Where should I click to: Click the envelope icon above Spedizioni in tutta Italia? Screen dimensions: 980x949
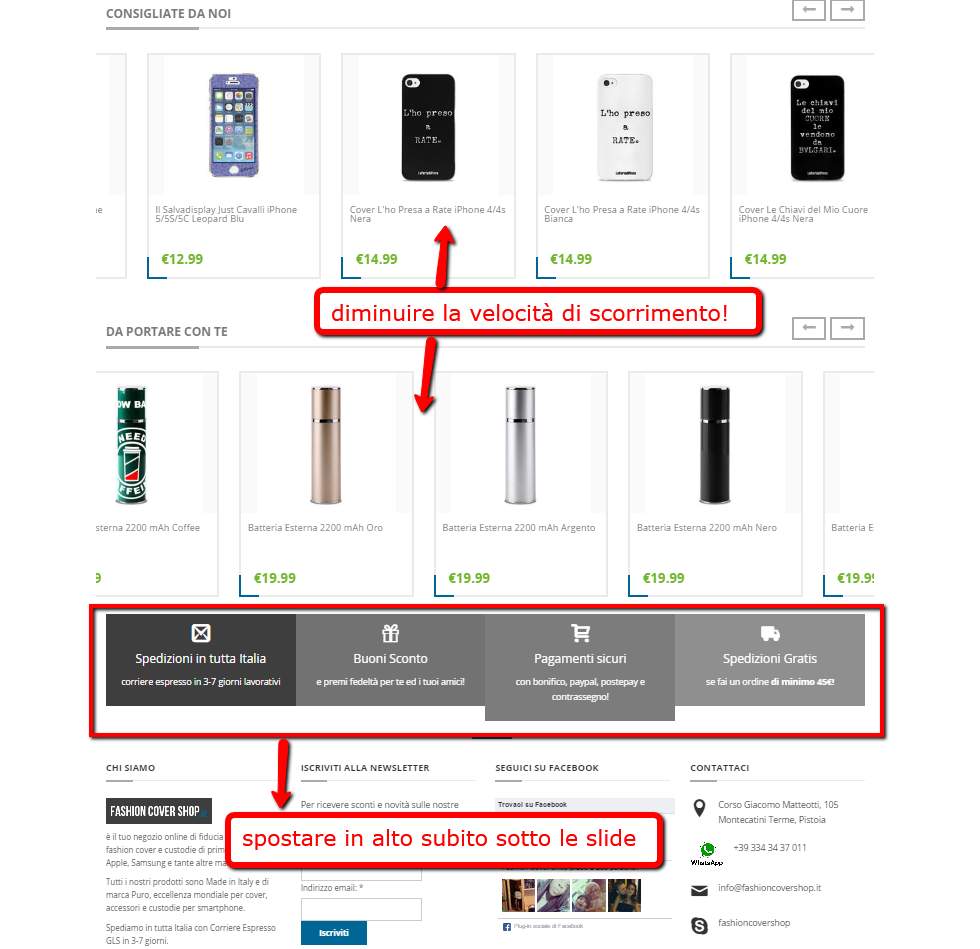click(x=201, y=633)
